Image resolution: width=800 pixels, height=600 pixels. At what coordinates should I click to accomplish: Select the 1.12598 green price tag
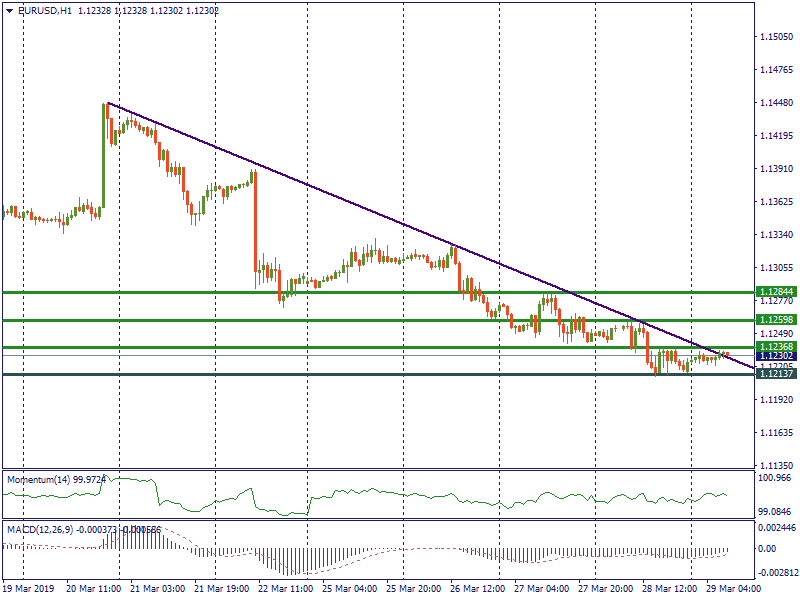776,320
